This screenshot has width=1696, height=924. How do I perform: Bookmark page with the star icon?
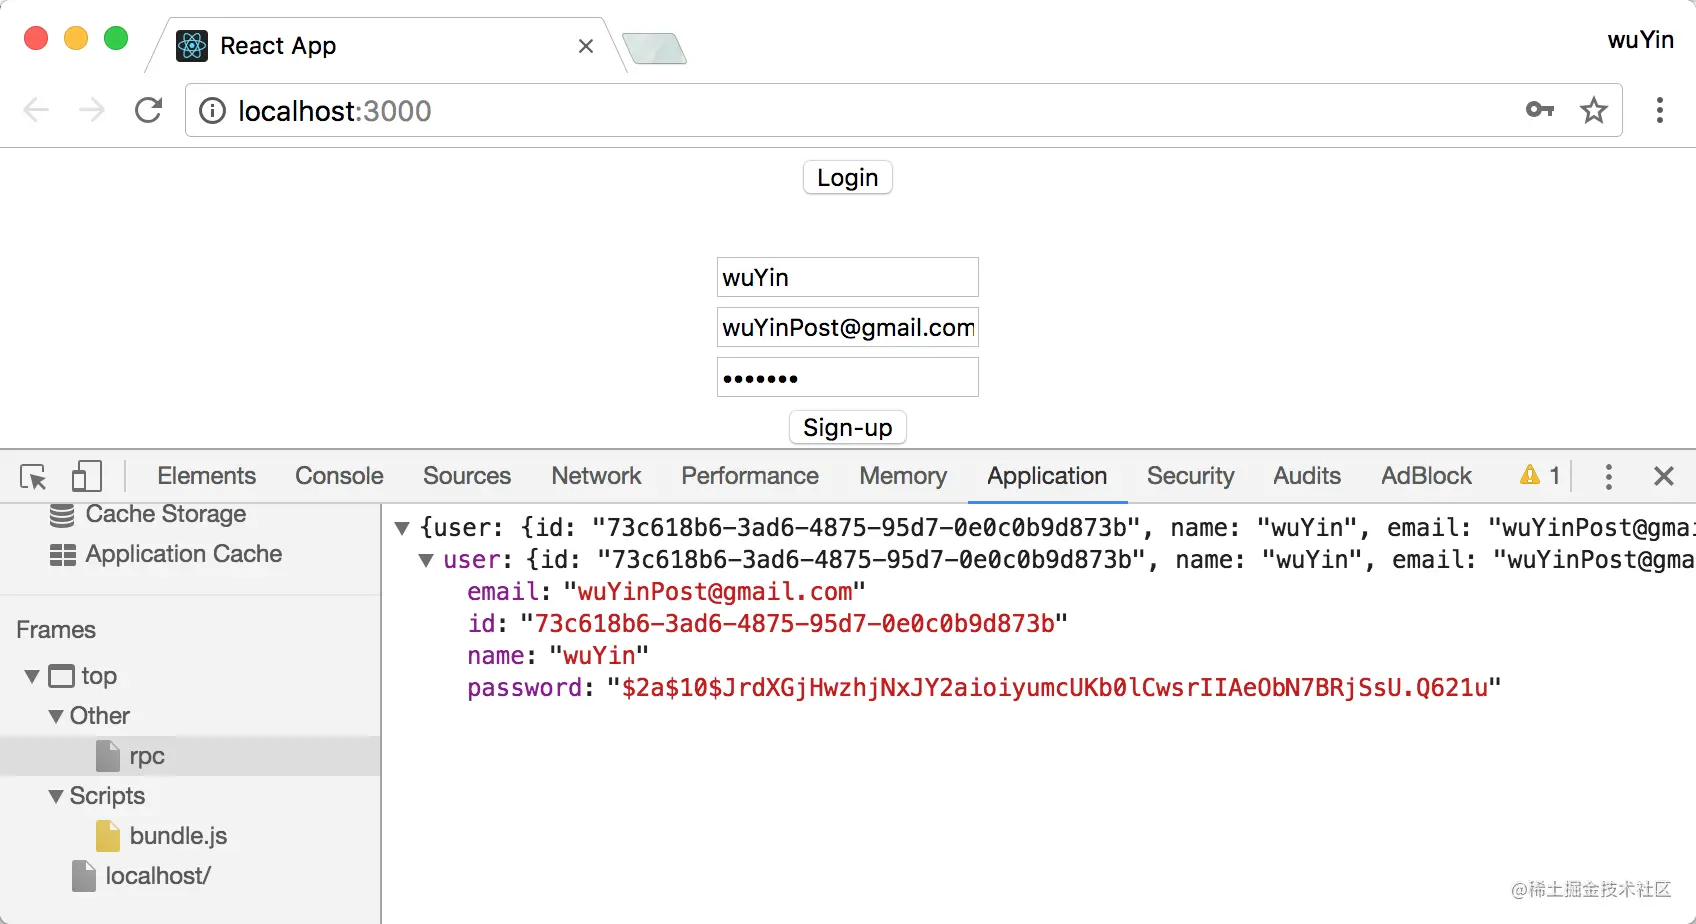pos(1594,110)
